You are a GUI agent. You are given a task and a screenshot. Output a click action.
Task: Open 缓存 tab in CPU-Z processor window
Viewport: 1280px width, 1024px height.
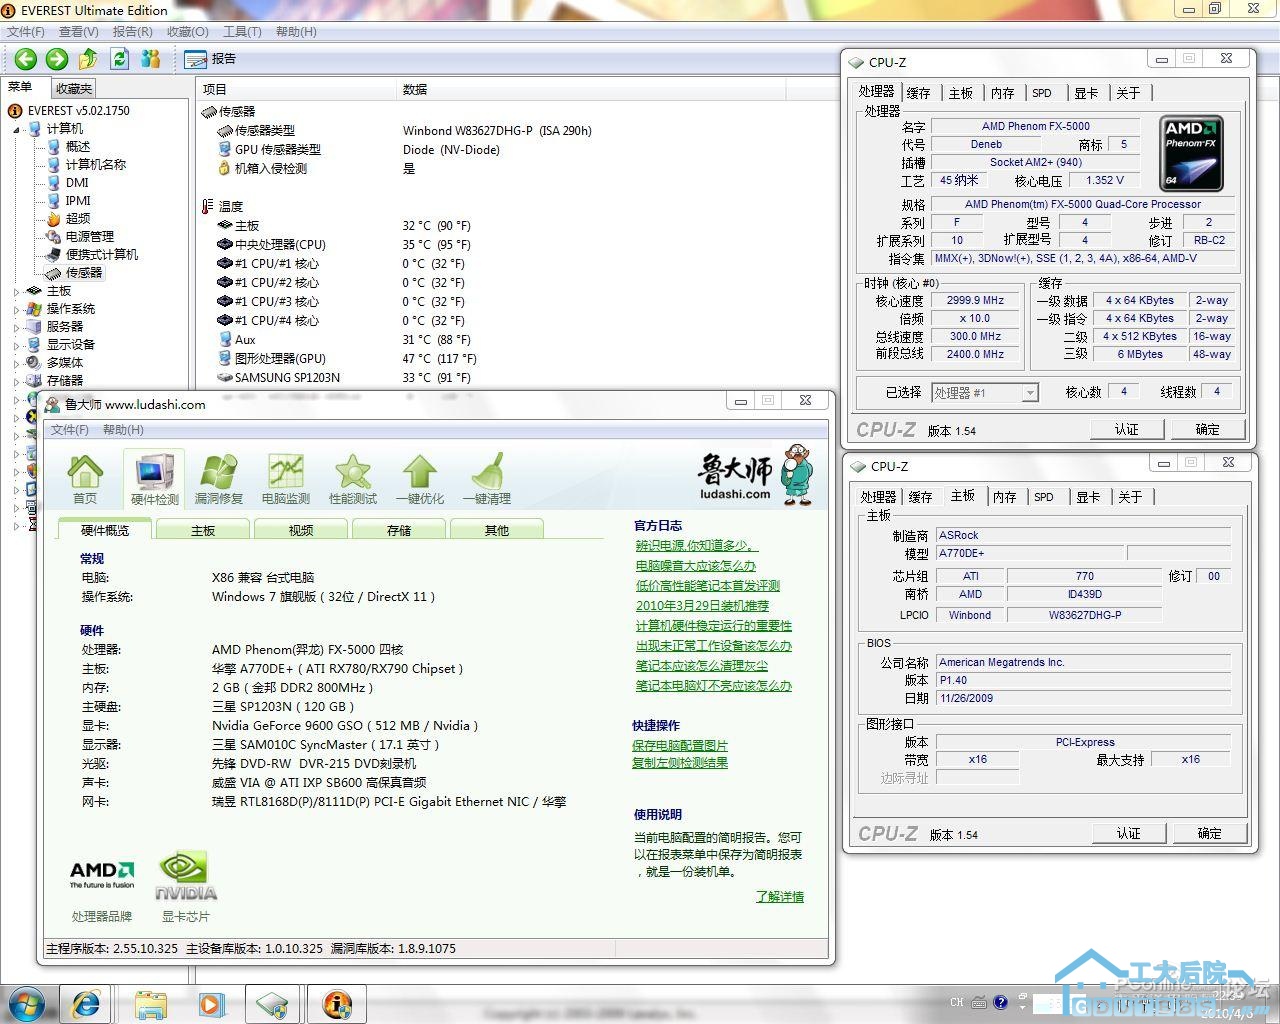point(918,93)
